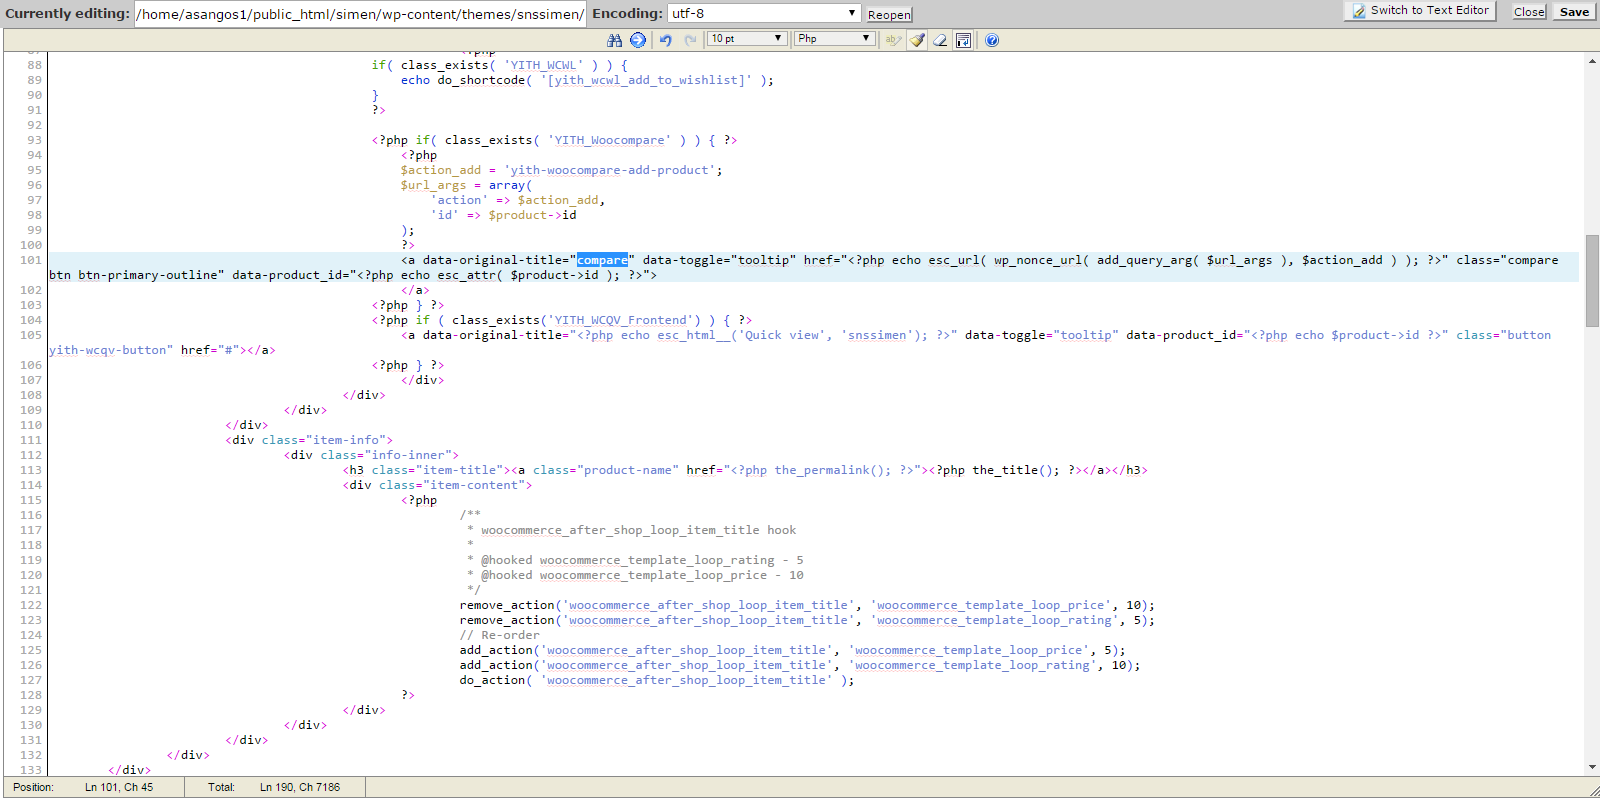Image resolution: width=1600 pixels, height=799 pixels.
Task: Toggle word wrap mode
Action: coord(963,40)
